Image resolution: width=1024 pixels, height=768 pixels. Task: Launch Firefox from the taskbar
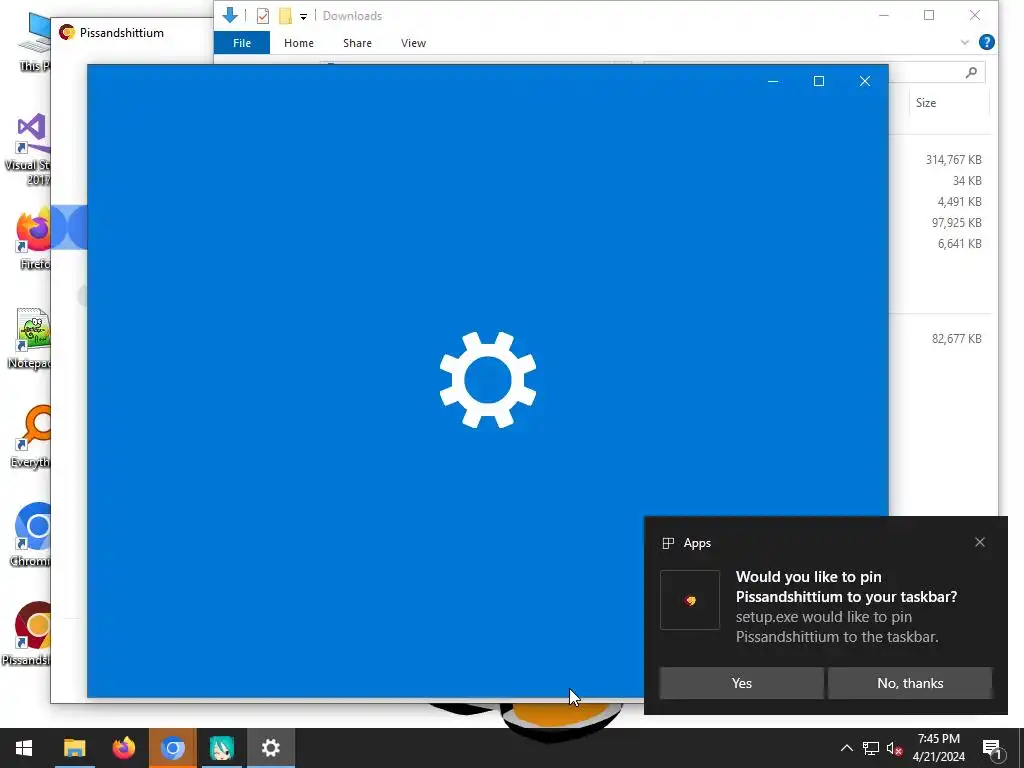123,748
